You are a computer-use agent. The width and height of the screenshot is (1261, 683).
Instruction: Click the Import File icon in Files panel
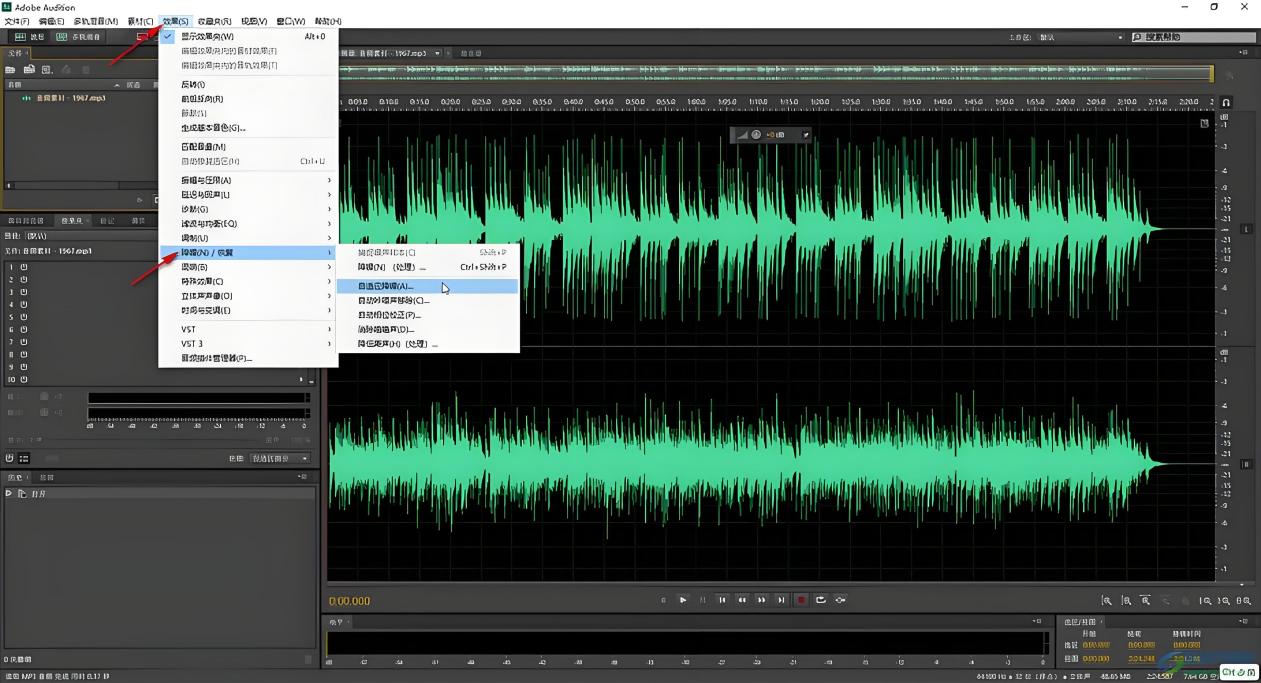click(x=29, y=69)
